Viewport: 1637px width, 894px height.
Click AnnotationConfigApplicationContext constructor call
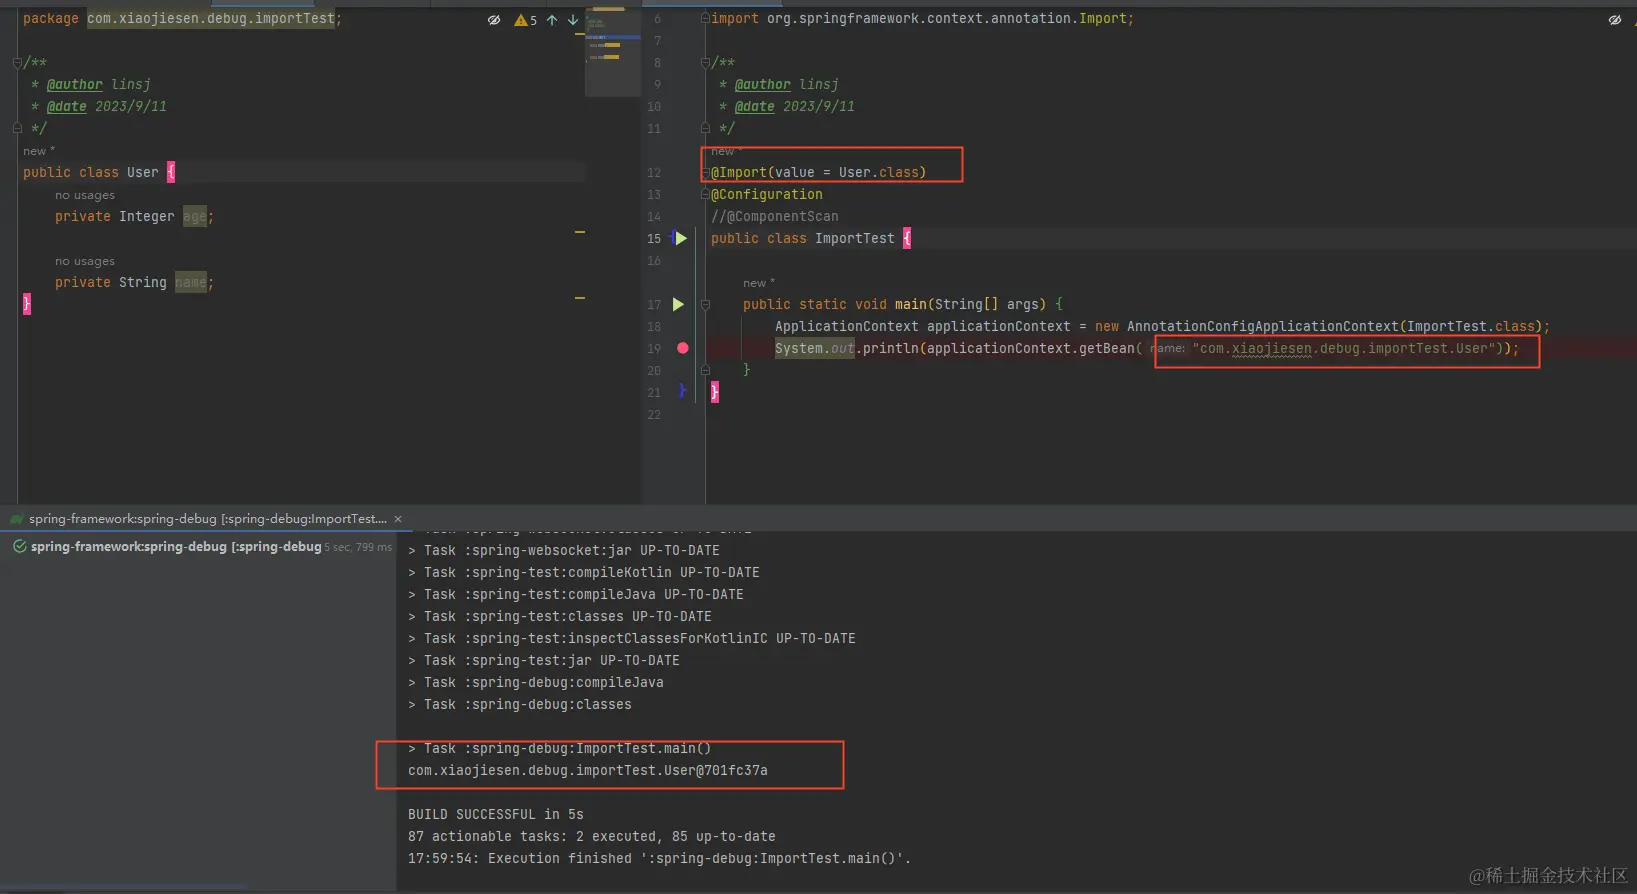pos(1263,326)
